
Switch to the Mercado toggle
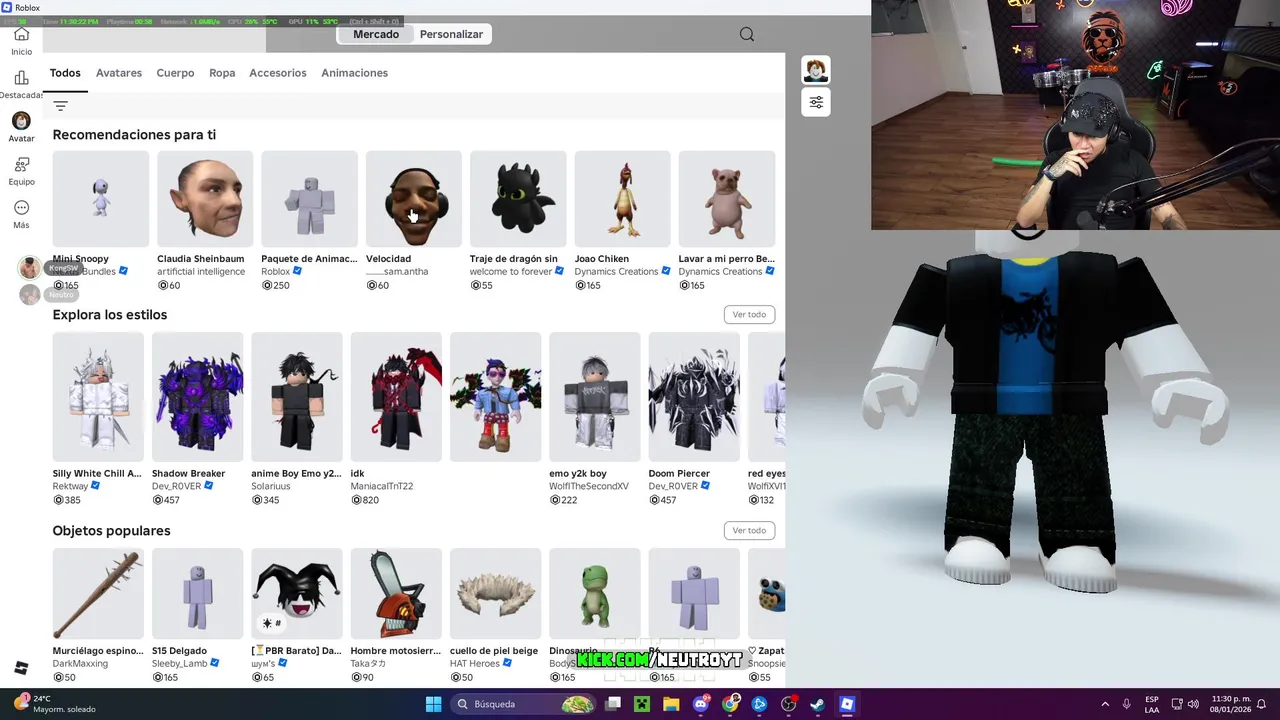376,34
